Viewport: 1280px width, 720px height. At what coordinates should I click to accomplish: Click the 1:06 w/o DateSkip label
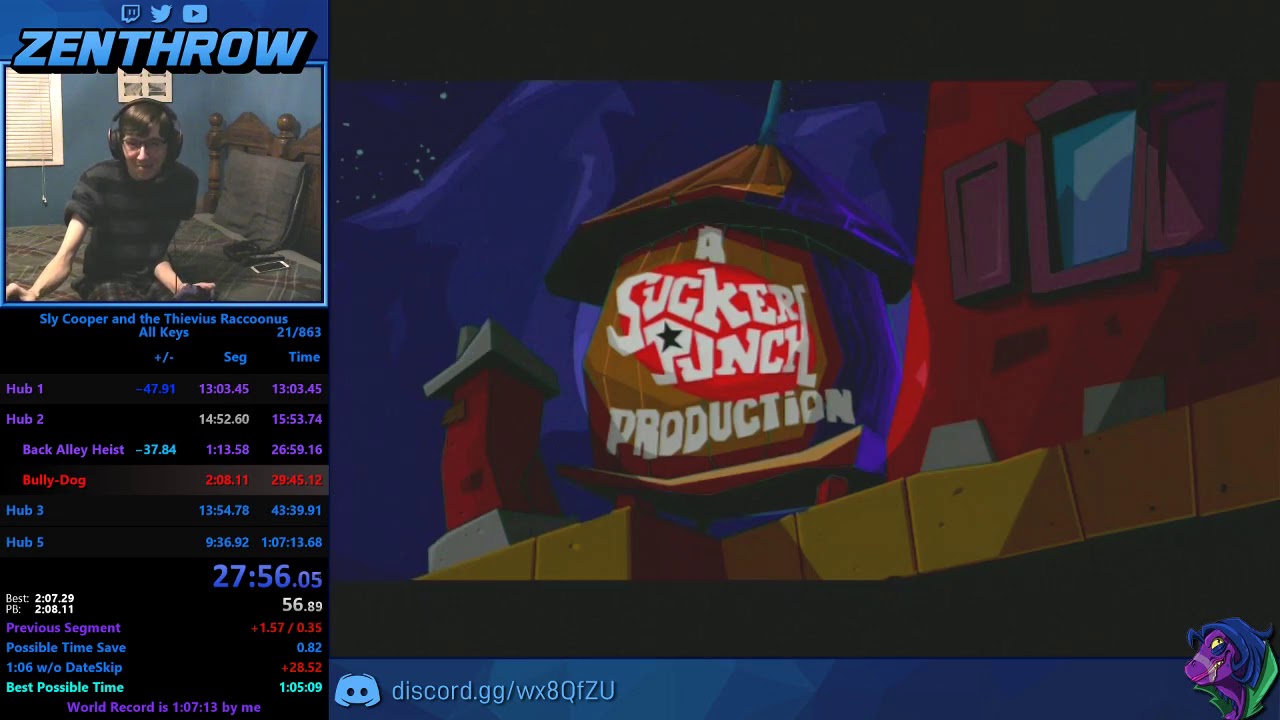click(64, 668)
